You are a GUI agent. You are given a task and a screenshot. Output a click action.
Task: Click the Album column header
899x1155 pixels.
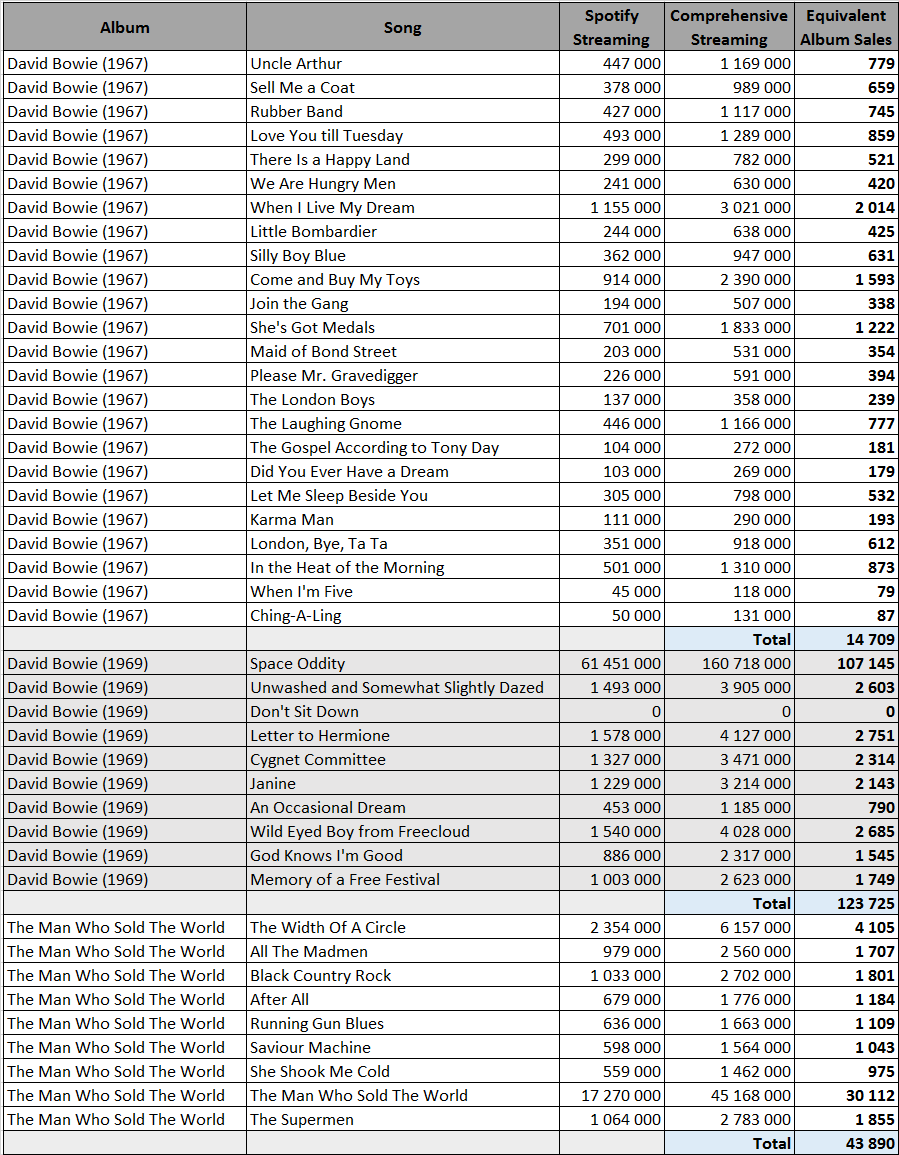point(125,27)
